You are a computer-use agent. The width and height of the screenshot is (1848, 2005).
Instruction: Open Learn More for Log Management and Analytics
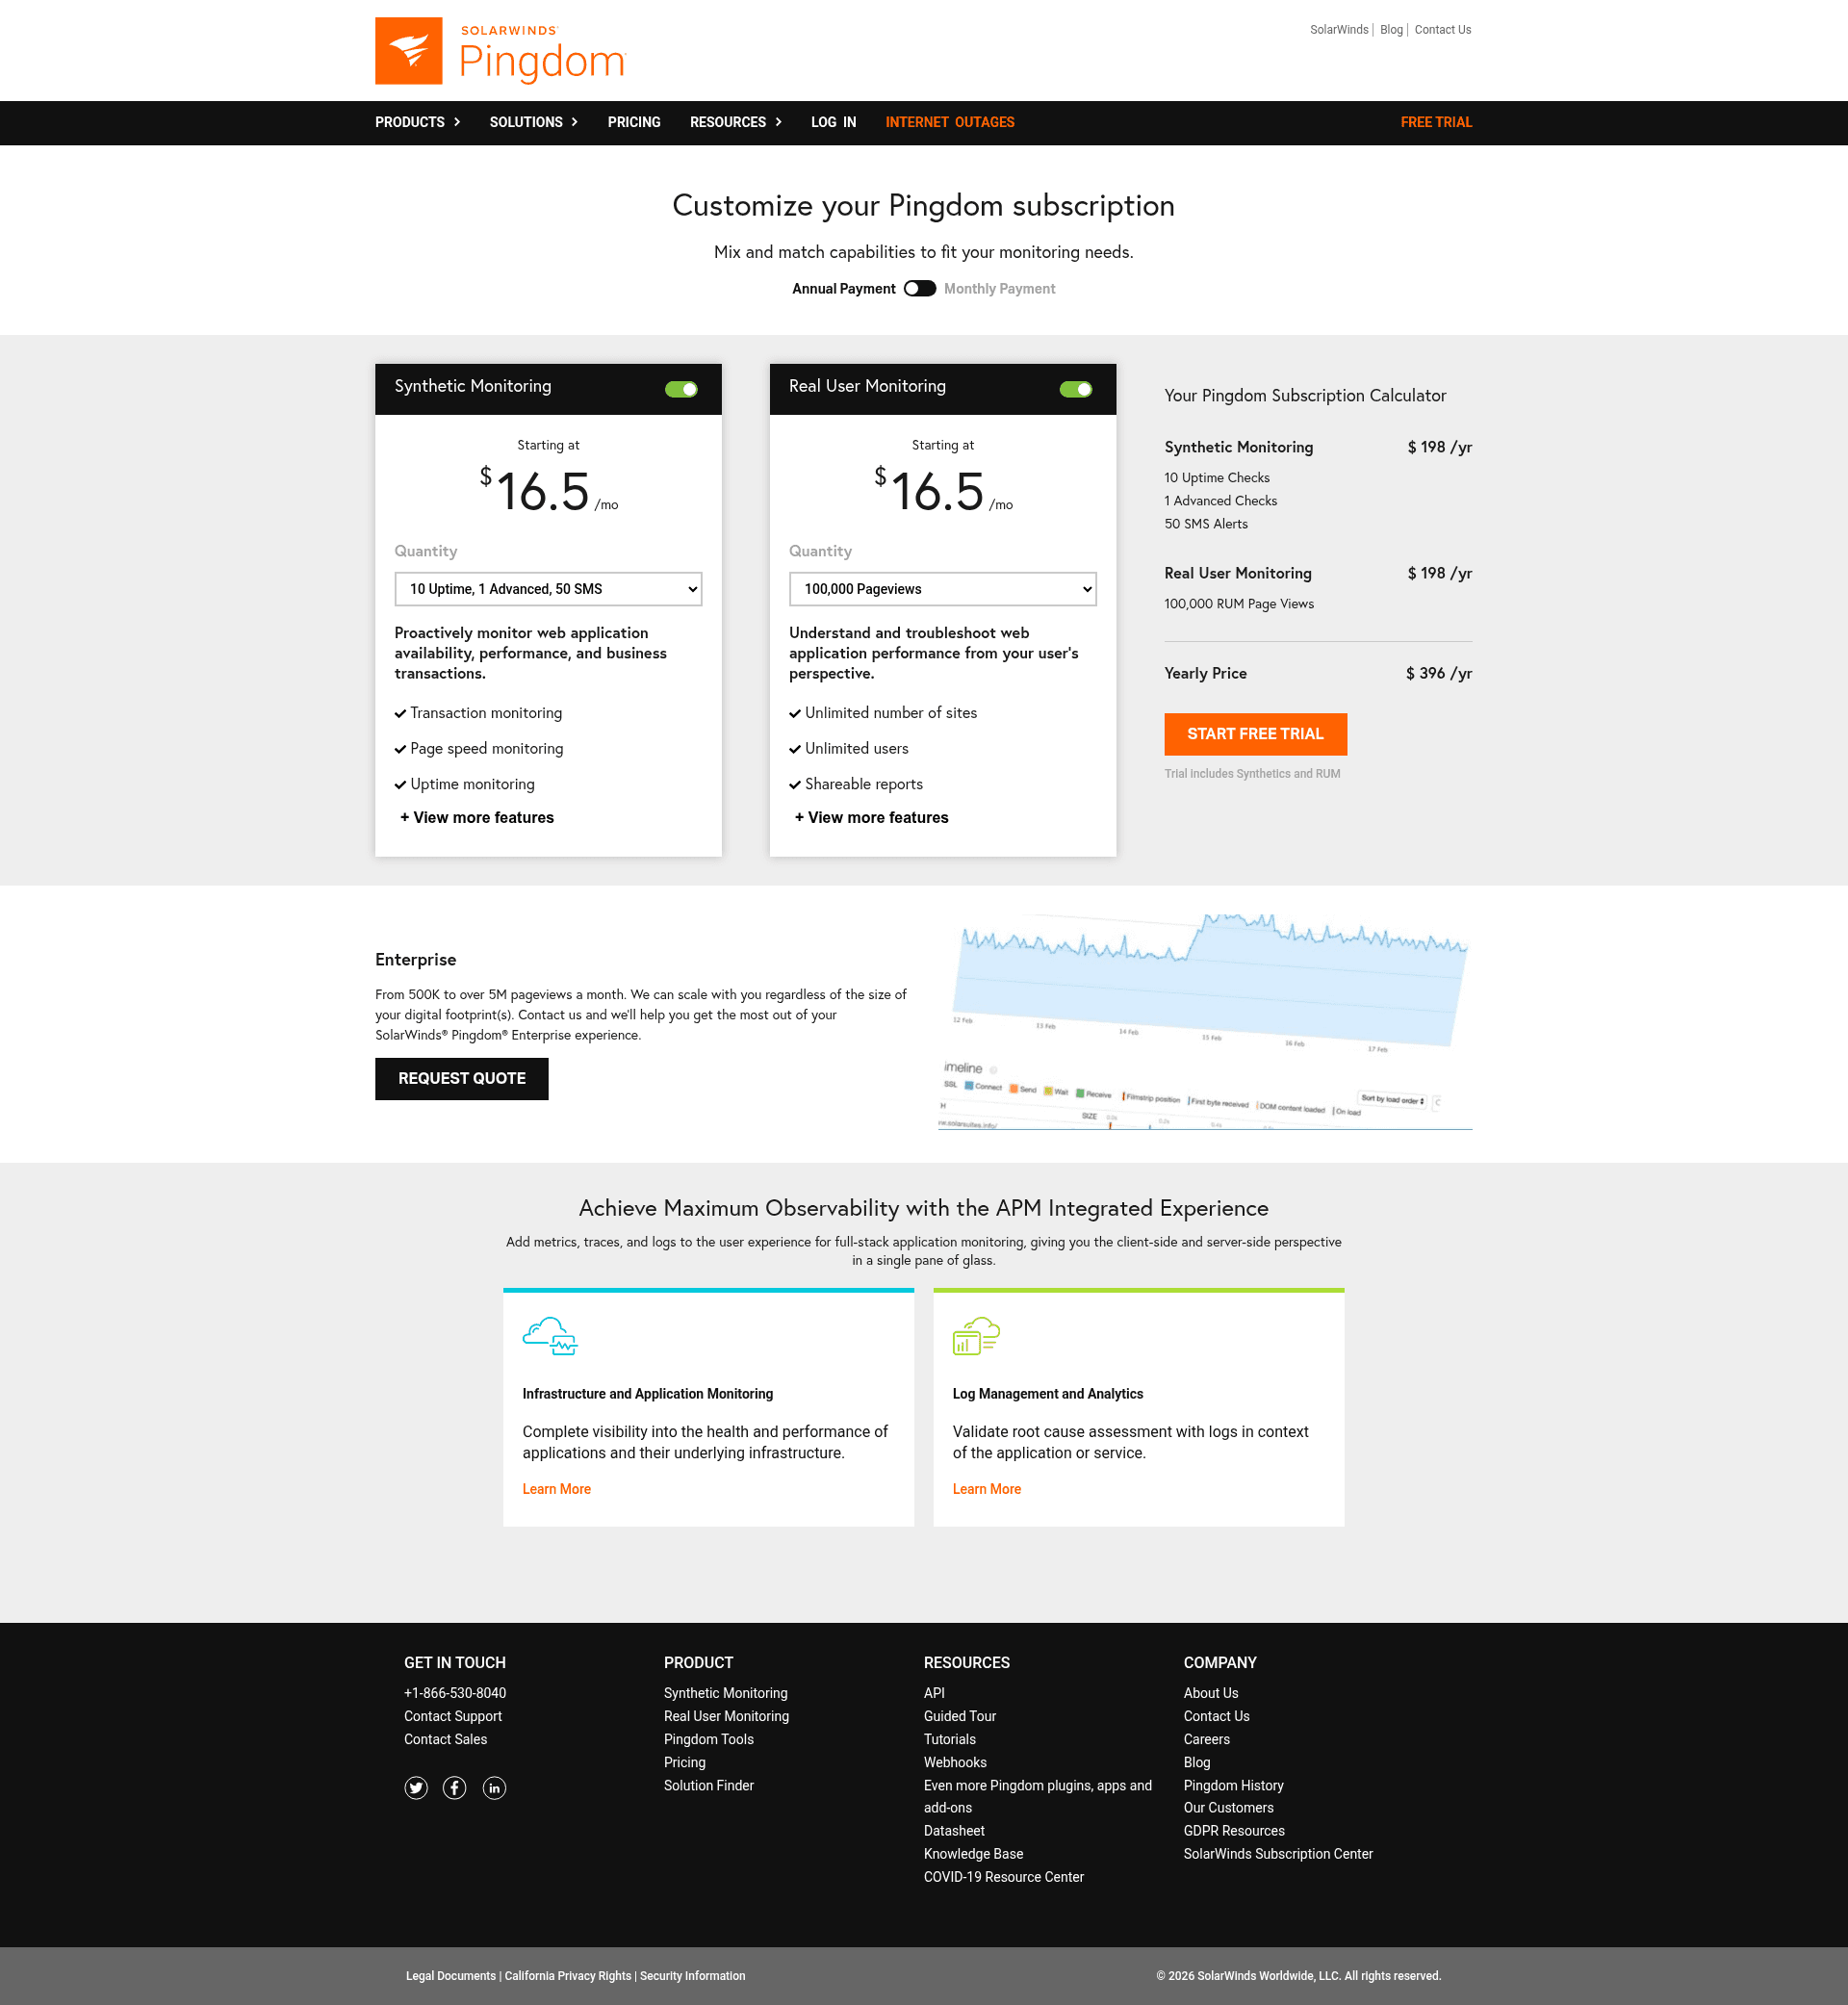(x=987, y=1489)
